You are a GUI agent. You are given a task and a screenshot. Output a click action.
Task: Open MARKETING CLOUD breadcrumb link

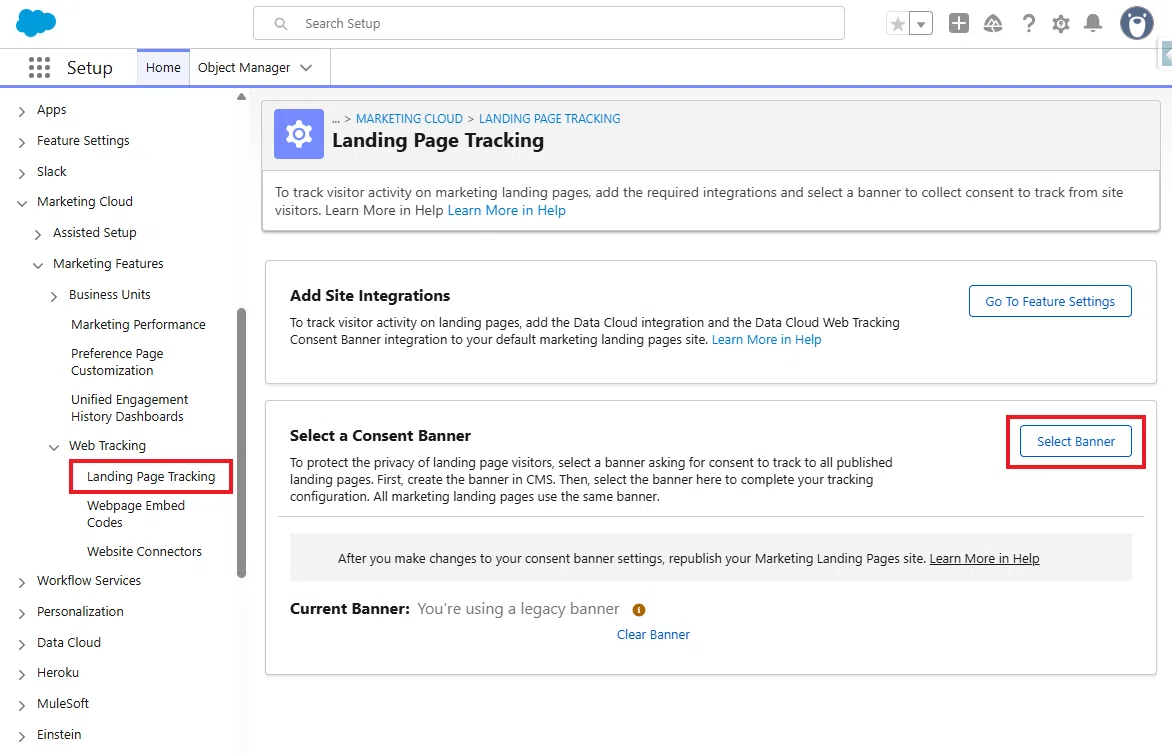coord(409,119)
